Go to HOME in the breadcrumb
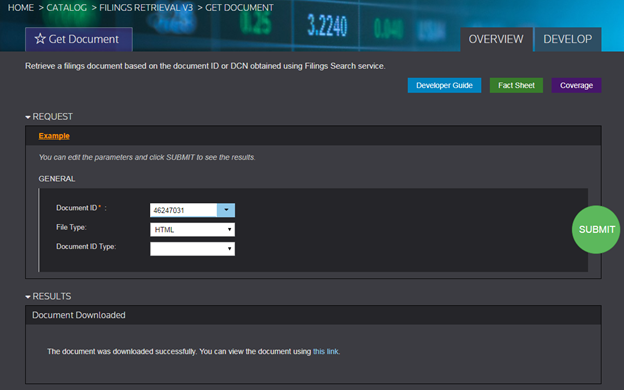This screenshot has height=390, width=624. pos(21,8)
